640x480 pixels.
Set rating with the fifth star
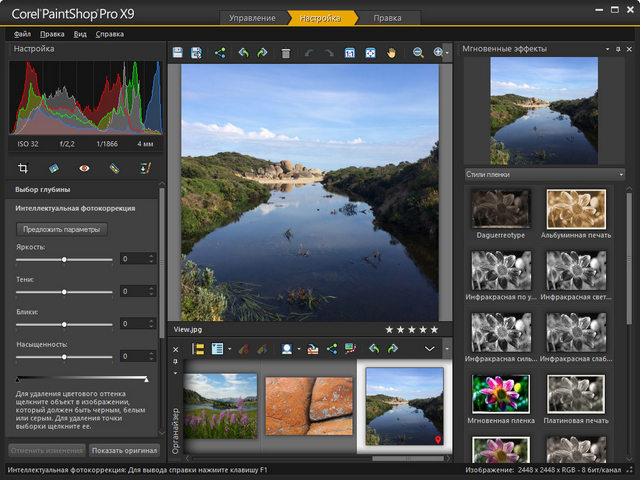point(434,329)
